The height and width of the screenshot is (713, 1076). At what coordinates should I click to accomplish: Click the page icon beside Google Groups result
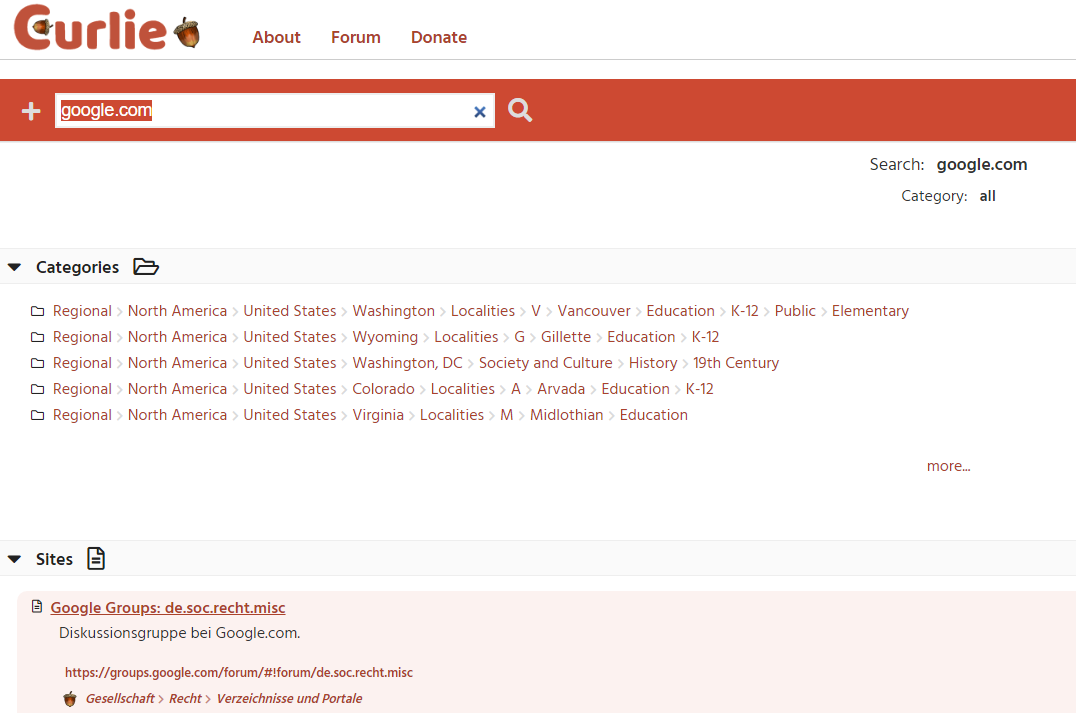(x=37, y=607)
